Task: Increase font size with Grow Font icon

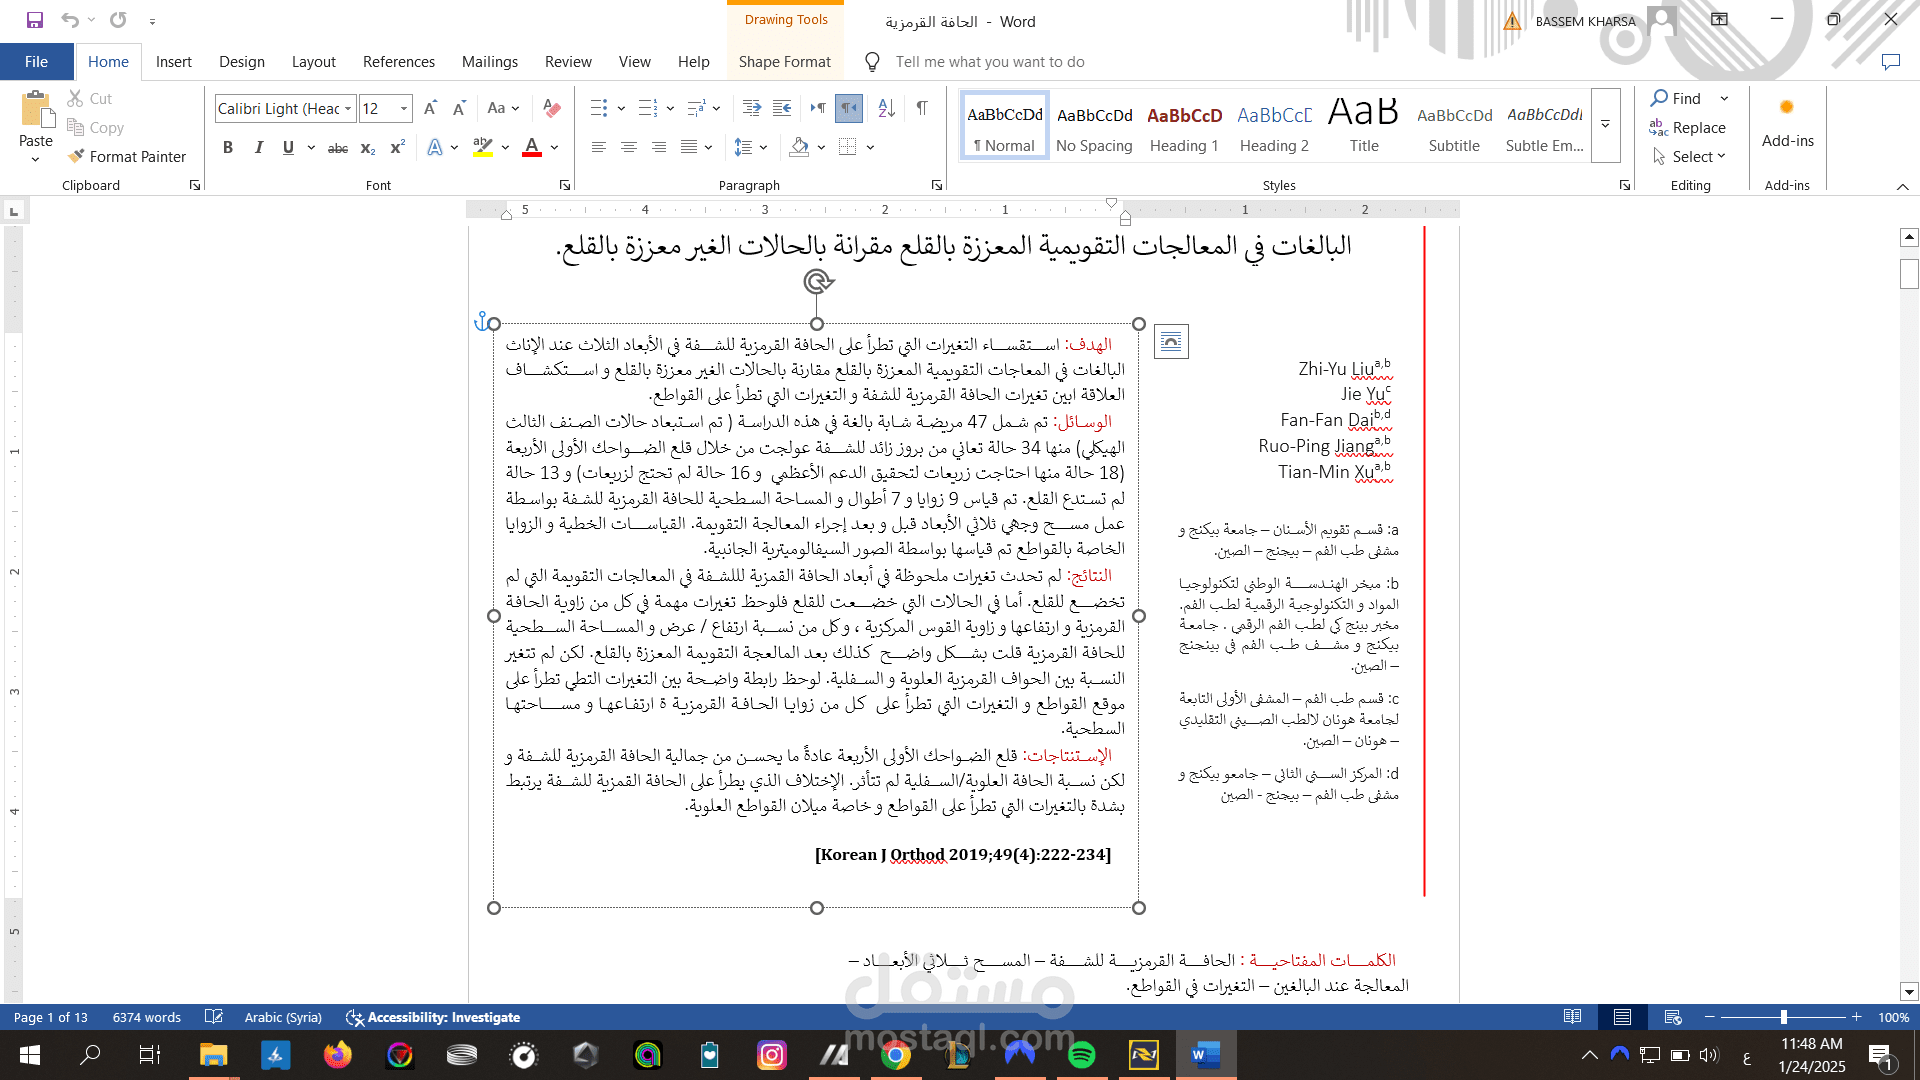Action: [x=430, y=108]
